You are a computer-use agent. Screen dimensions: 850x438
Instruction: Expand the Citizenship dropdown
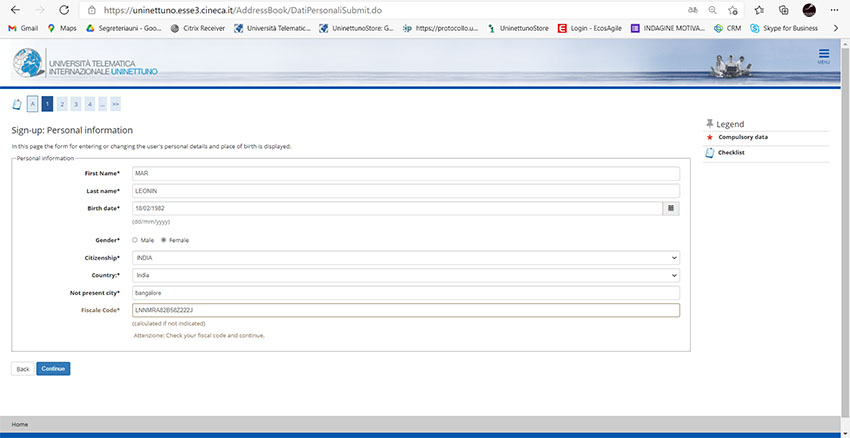click(x=405, y=258)
